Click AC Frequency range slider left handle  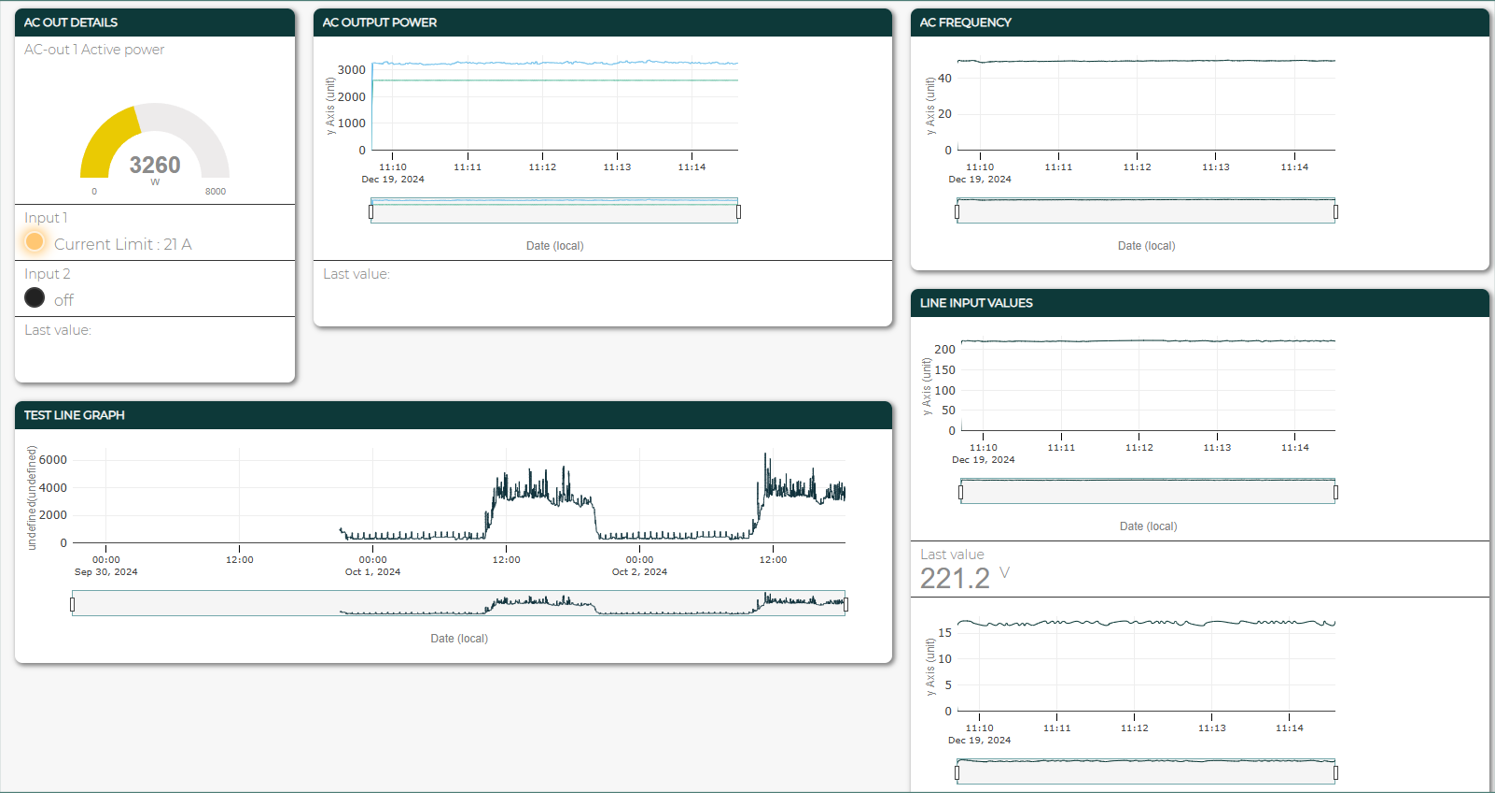coord(957,211)
